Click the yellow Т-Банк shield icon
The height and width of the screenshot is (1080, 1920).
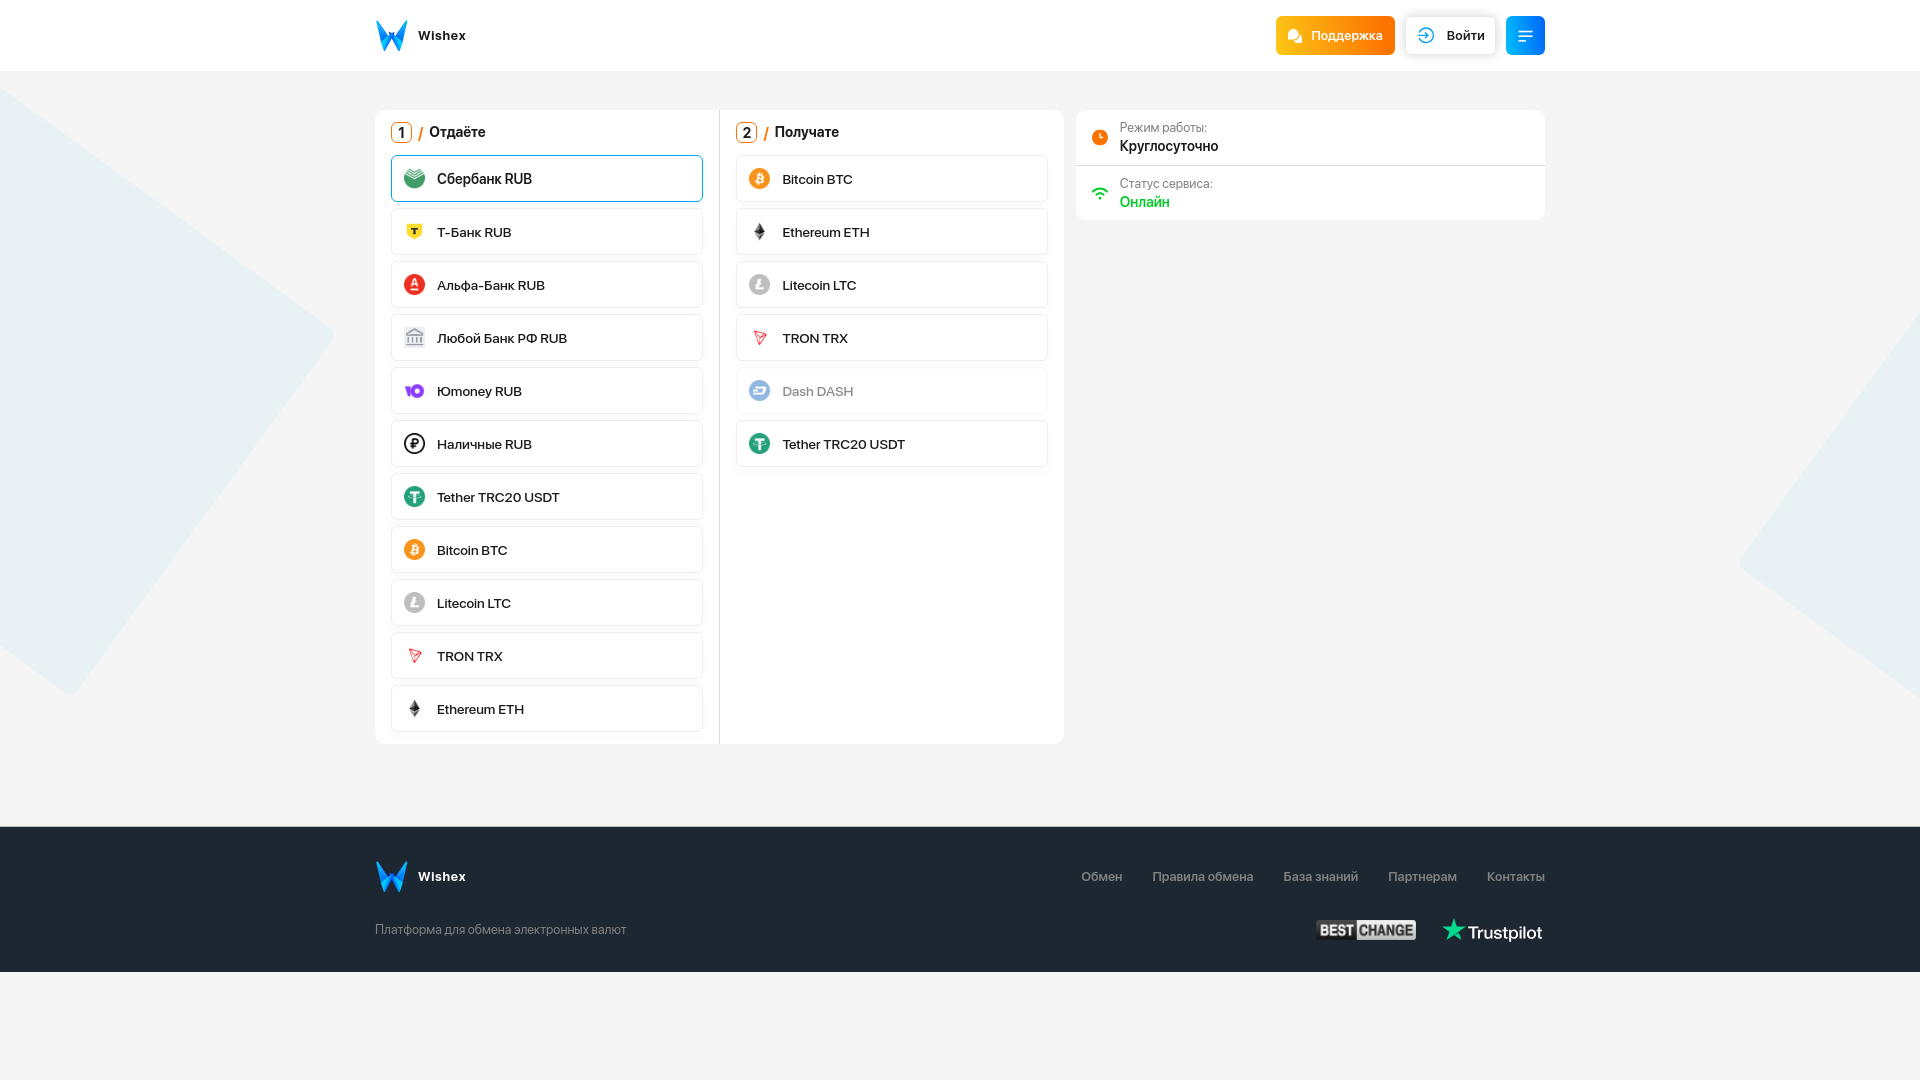click(414, 232)
